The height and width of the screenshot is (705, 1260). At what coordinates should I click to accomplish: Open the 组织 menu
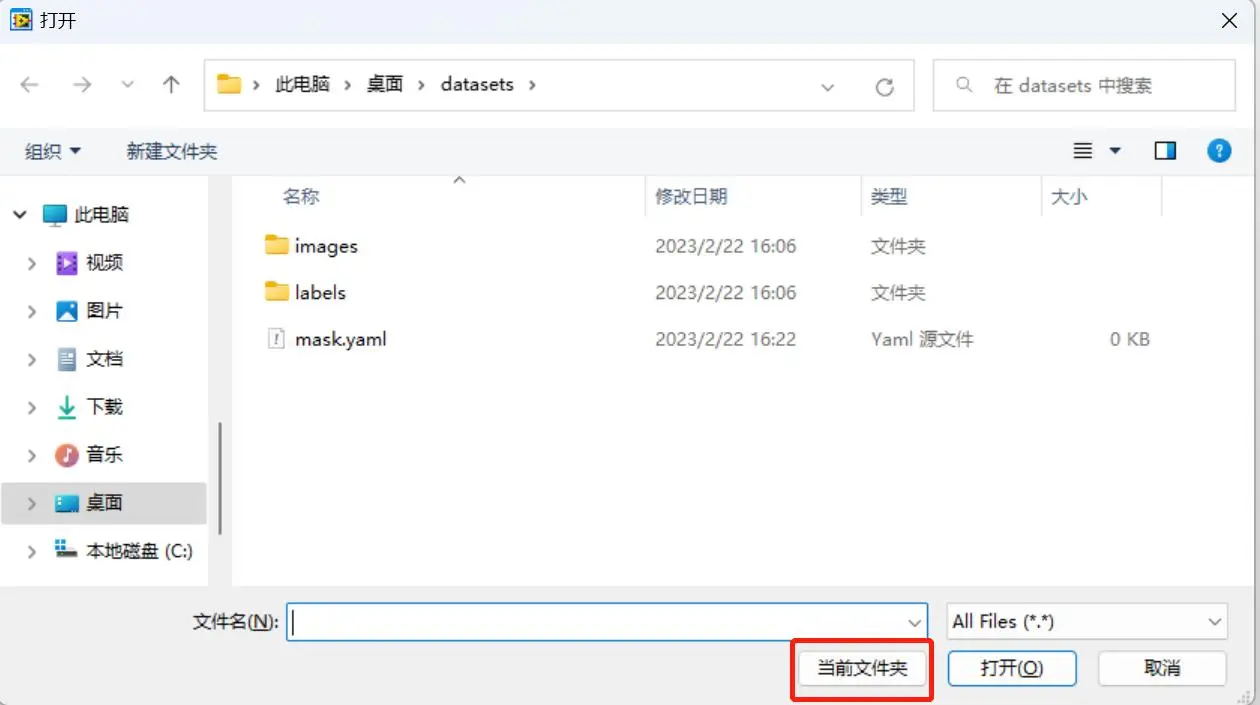click(x=52, y=151)
